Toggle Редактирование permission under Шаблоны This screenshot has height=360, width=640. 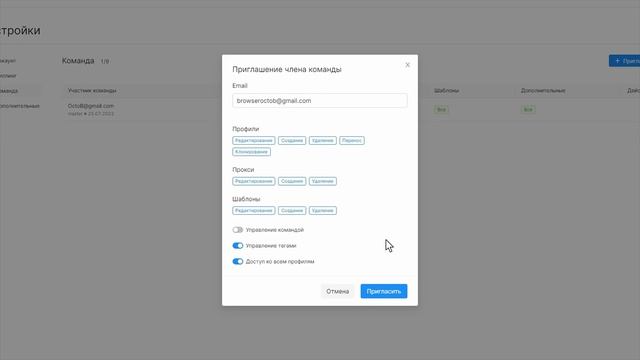253,211
